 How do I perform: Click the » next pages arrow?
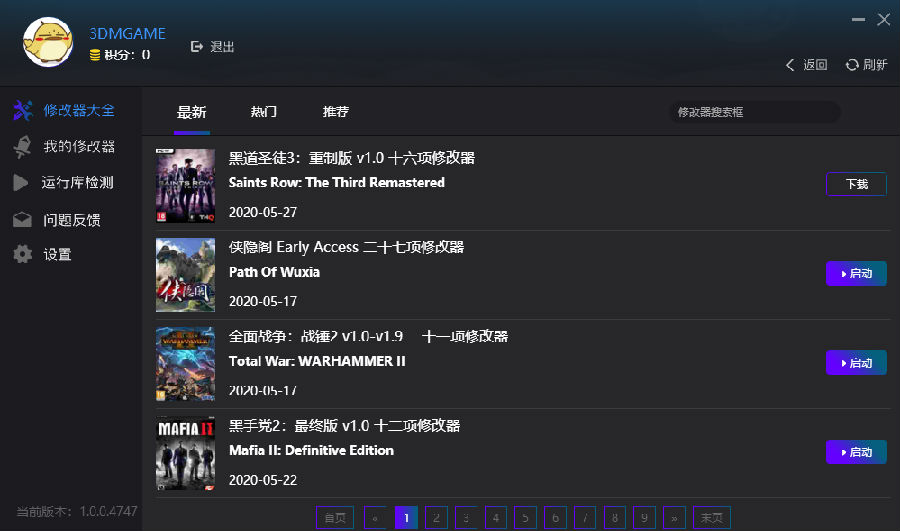pyautogui.click(x=673, y=518)
